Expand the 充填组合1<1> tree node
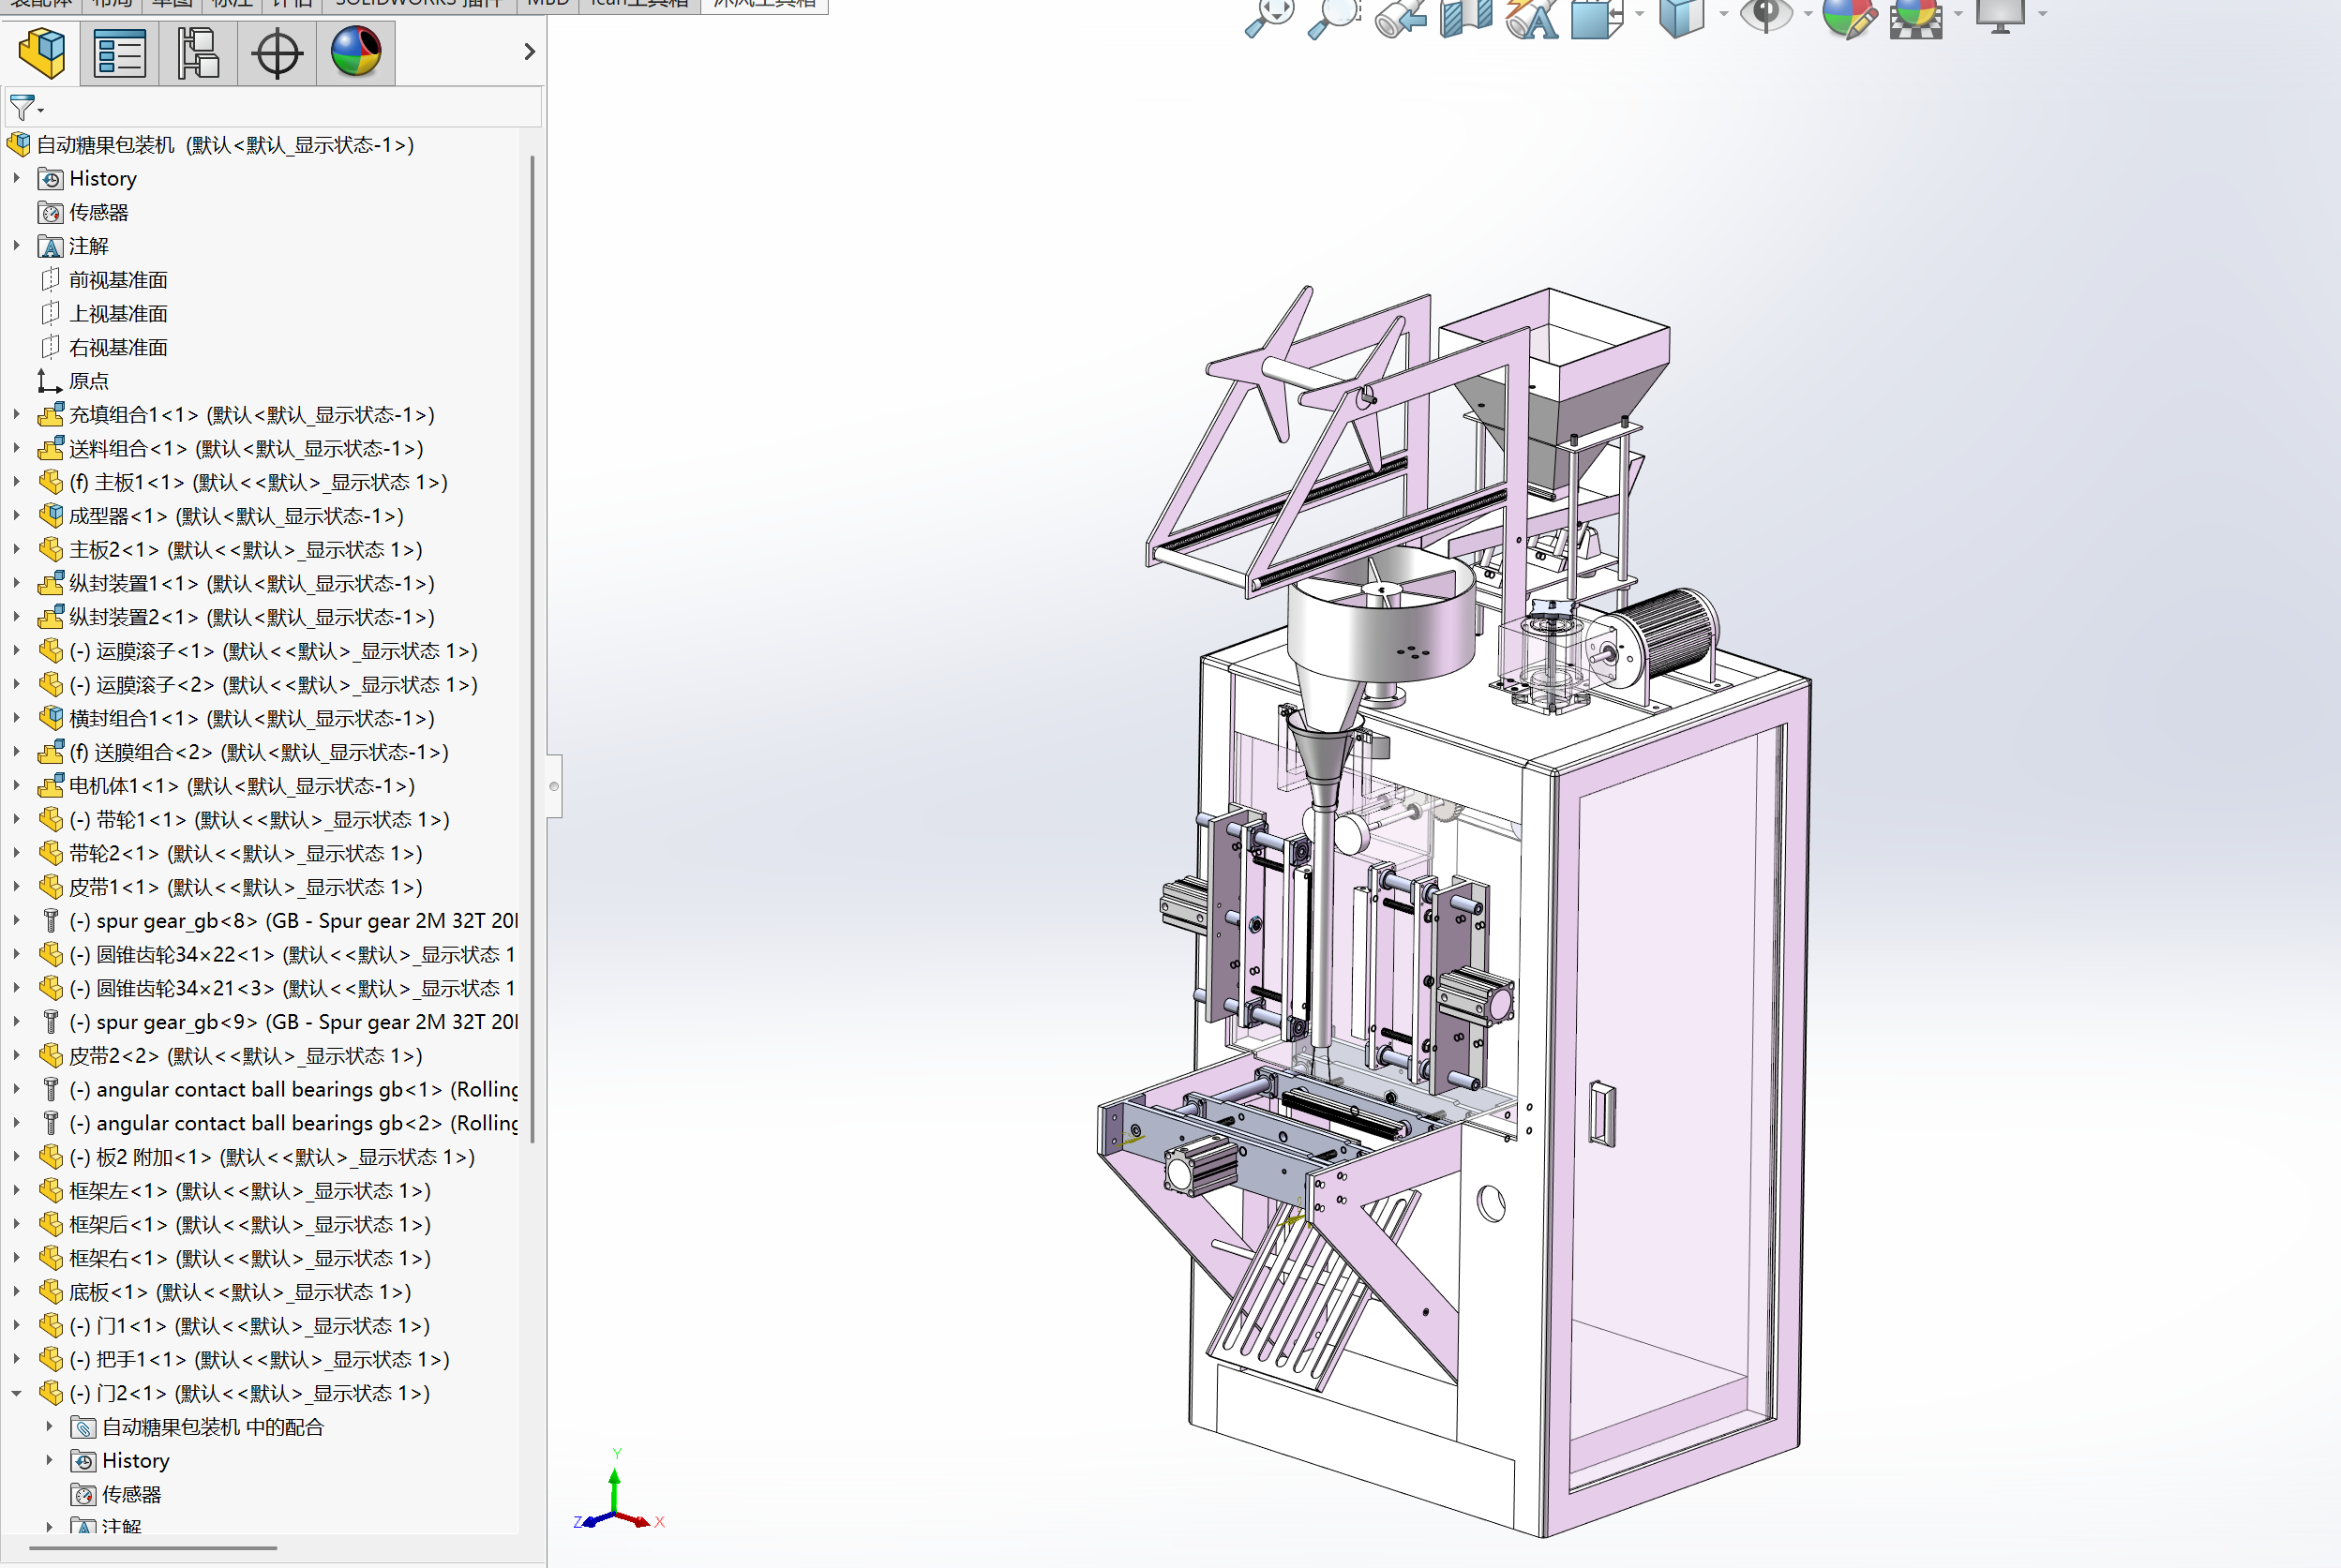 click(x=17, y=414)
